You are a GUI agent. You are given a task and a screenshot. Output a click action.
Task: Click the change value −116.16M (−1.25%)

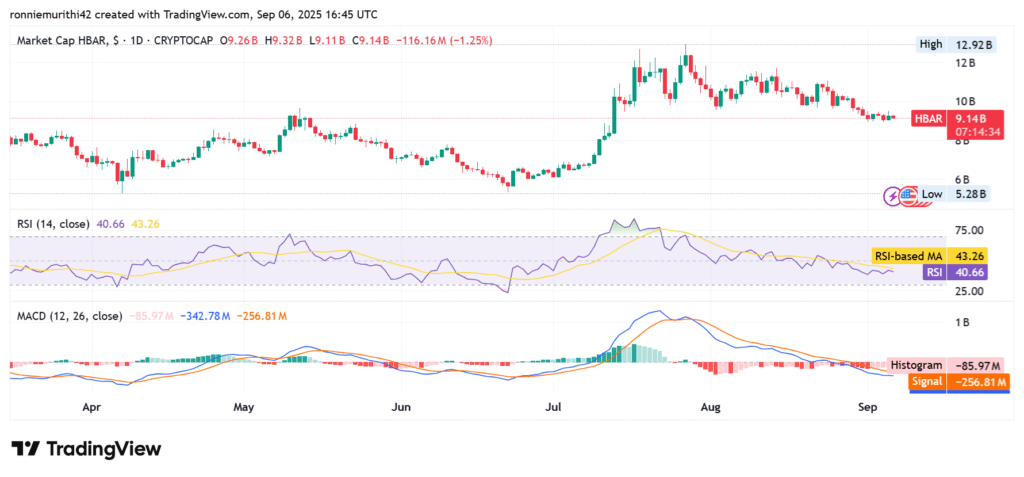(x=443, y=41)
